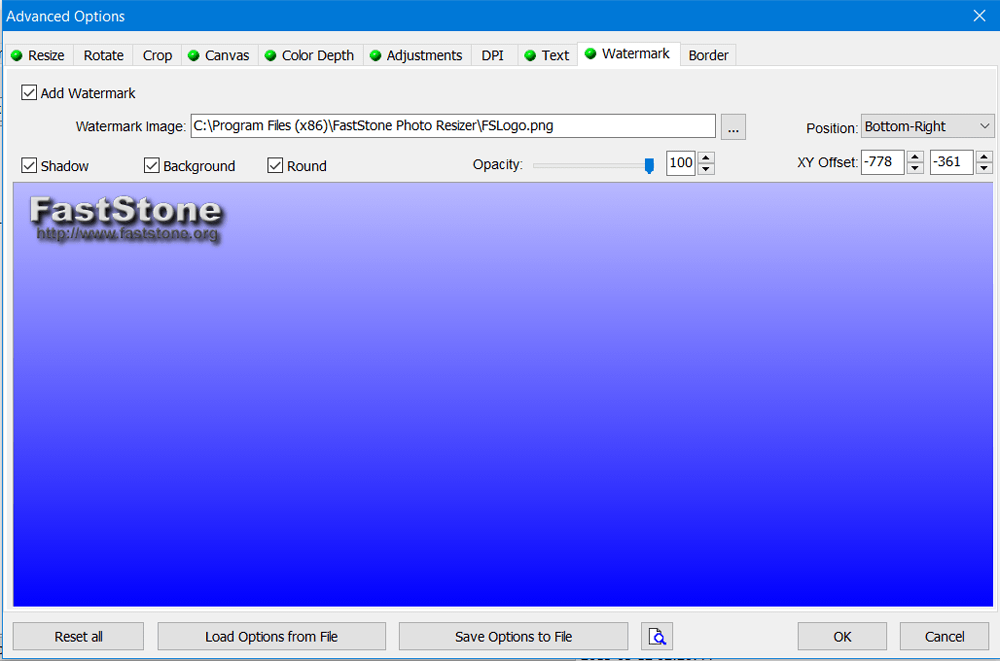
Task: Switch to the Rotate tab
Action: pyautogui.click(x=103, y=56)
